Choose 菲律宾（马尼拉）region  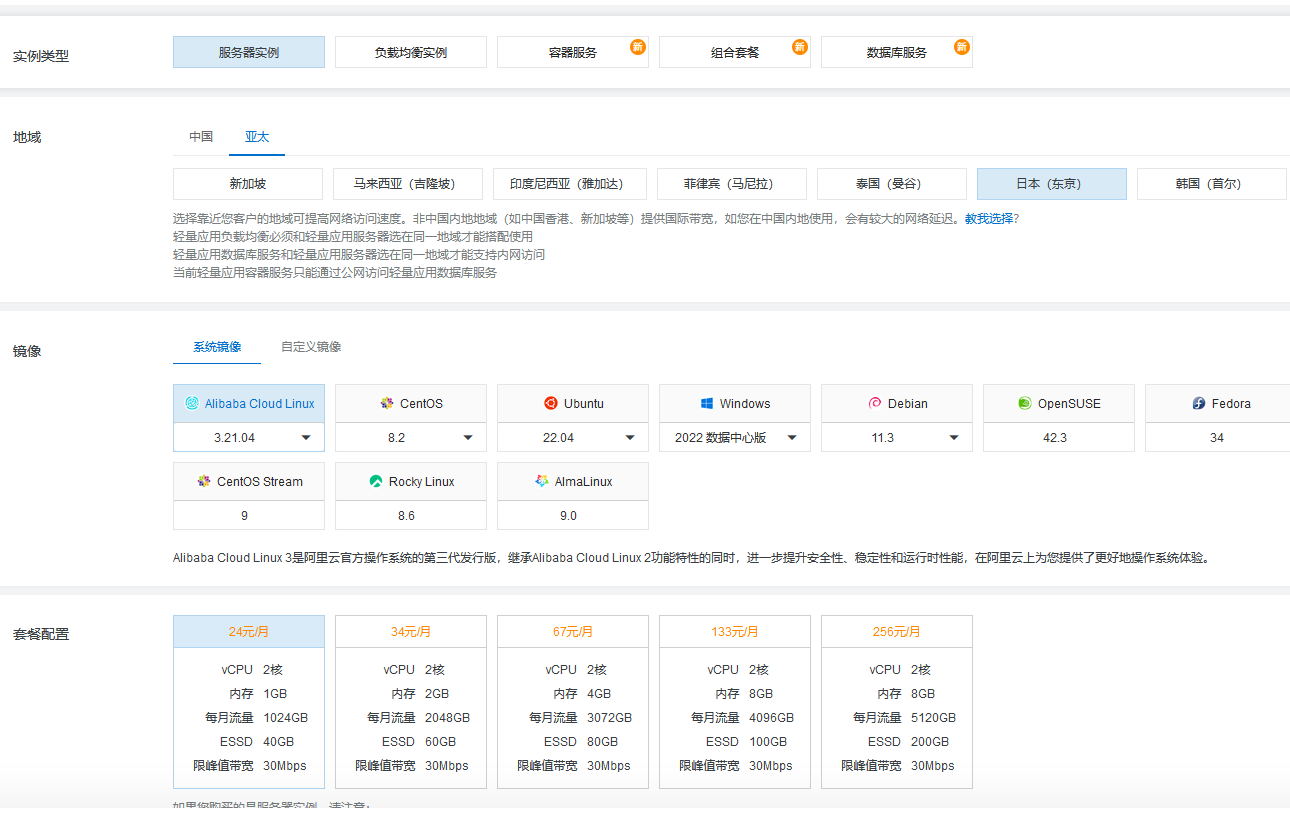tap(731, 184)
